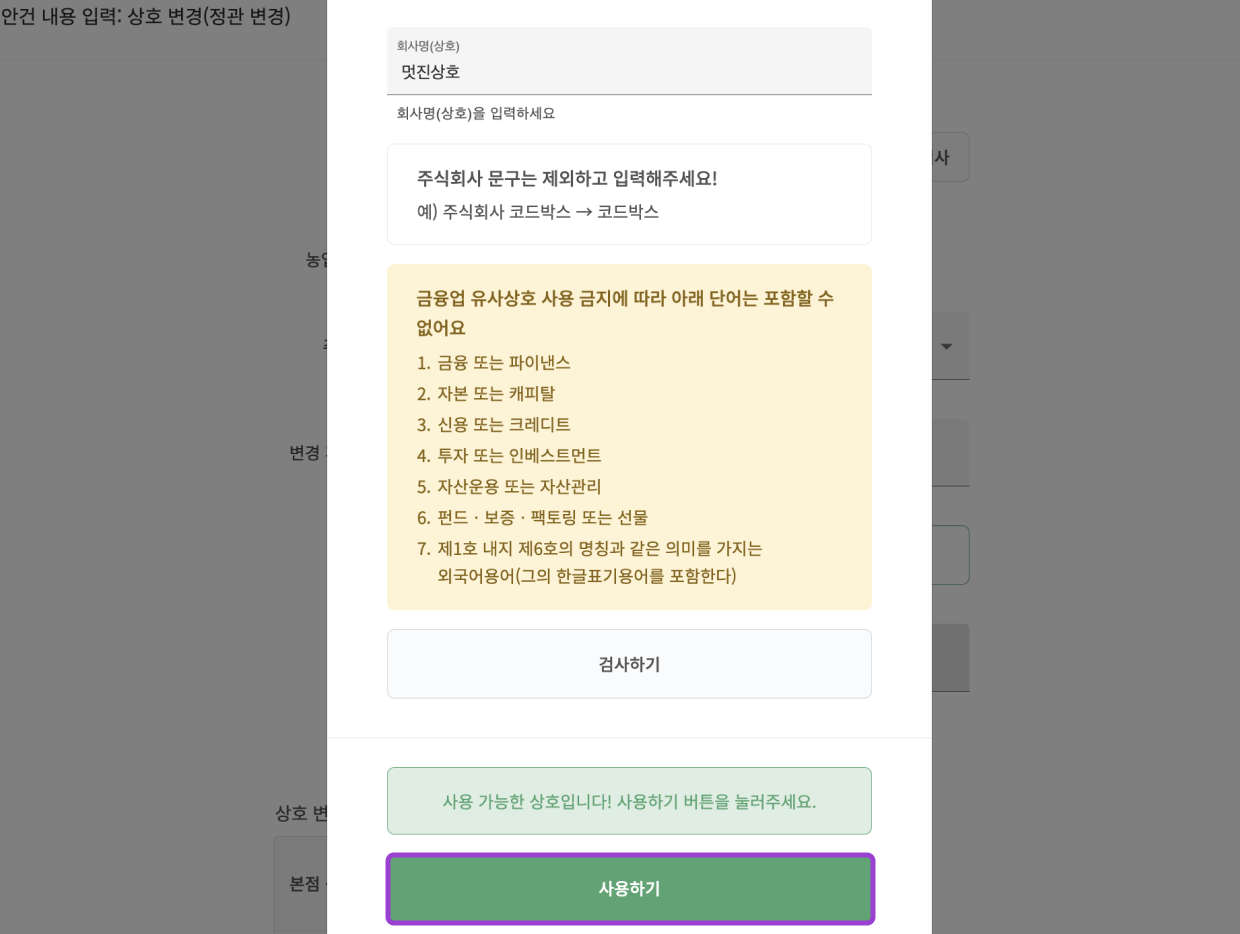Image resolution: width=1240 pixels, height=934 pixels.
Task: Click the 주식회사 exclusion notice card
Action: [x=629, y=193]
